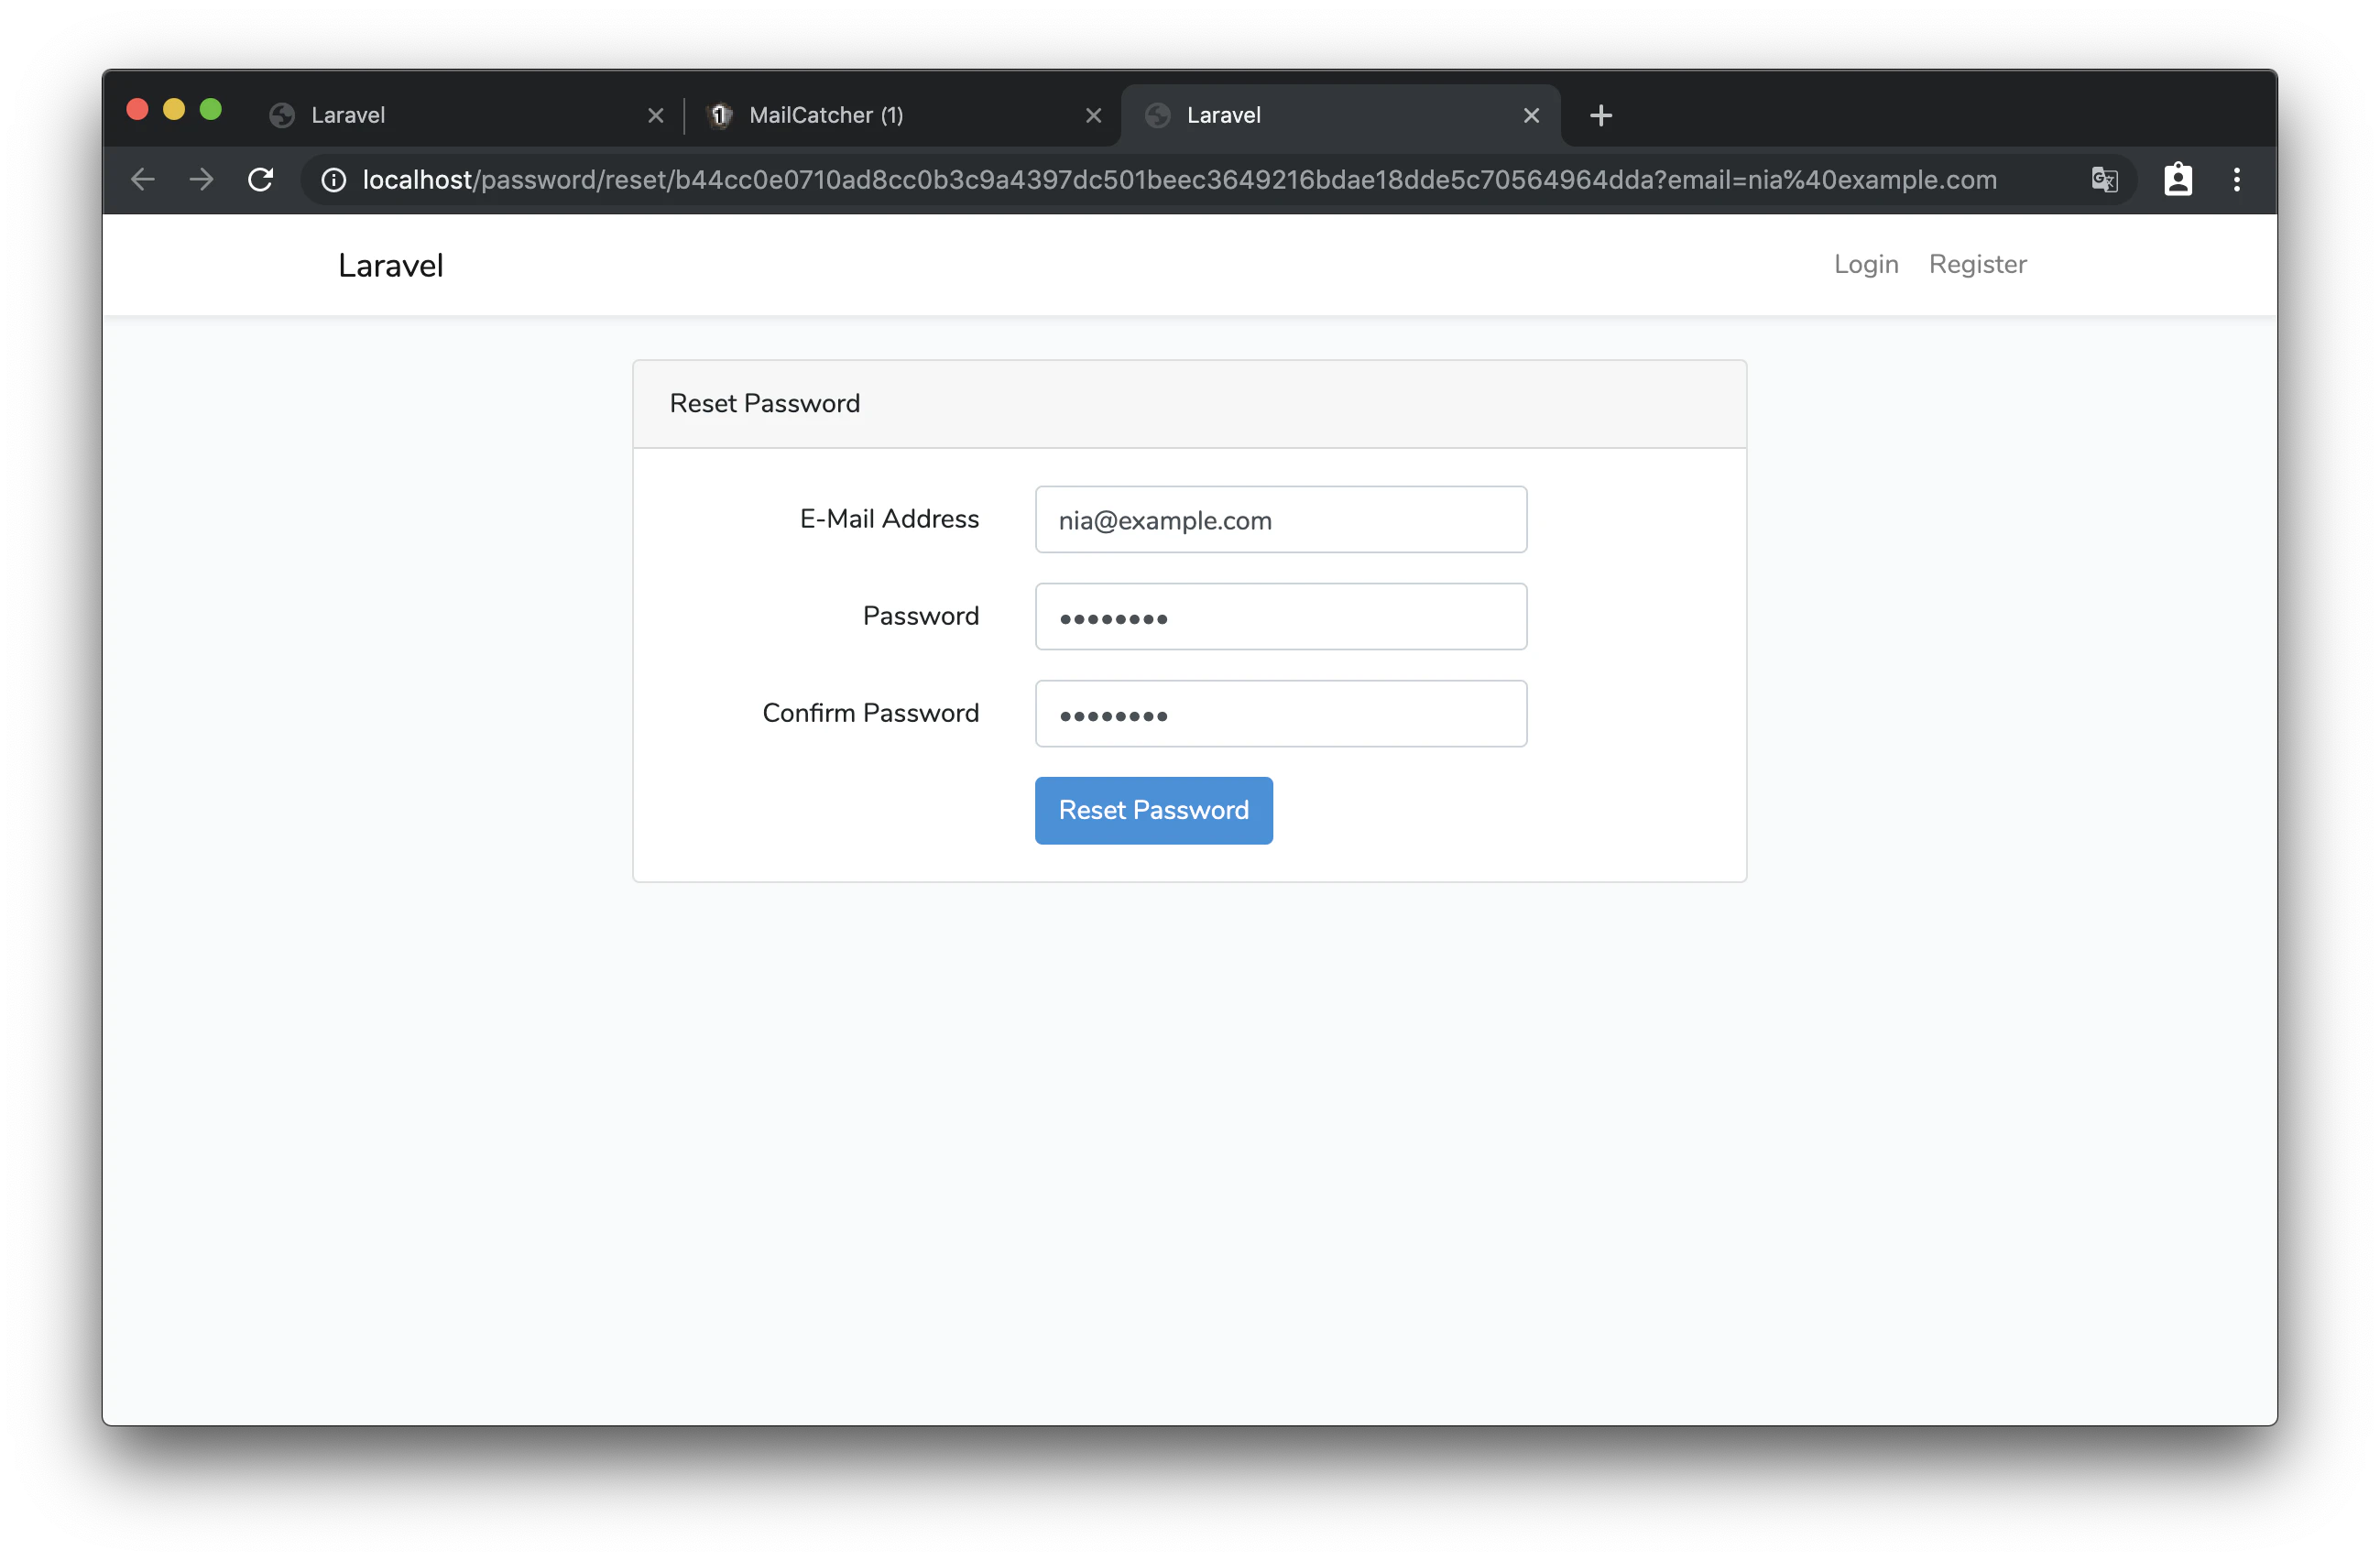The width and height of the screenshot is (2380, 1561).
Task: Click the red close window button
Action: 138,109
